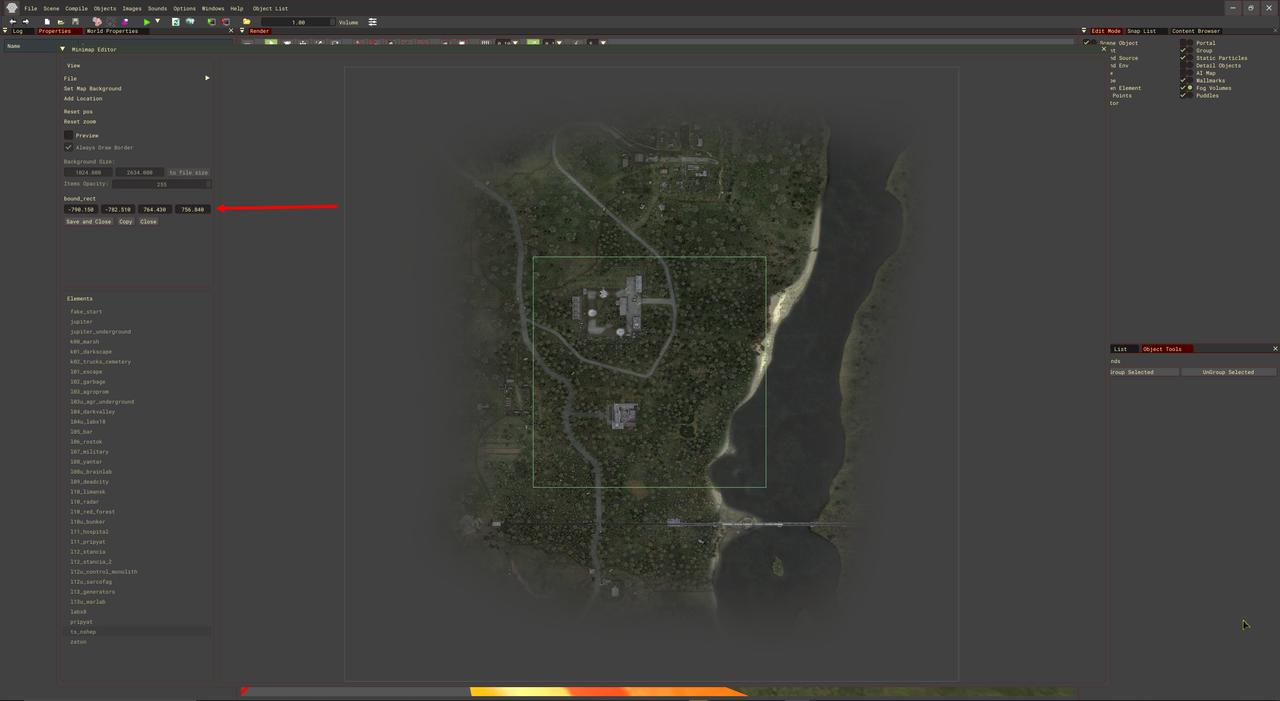The image size is (1280, 701).
Task: Click the green refresh toolbar icon
Action: [x=176, y=21]
